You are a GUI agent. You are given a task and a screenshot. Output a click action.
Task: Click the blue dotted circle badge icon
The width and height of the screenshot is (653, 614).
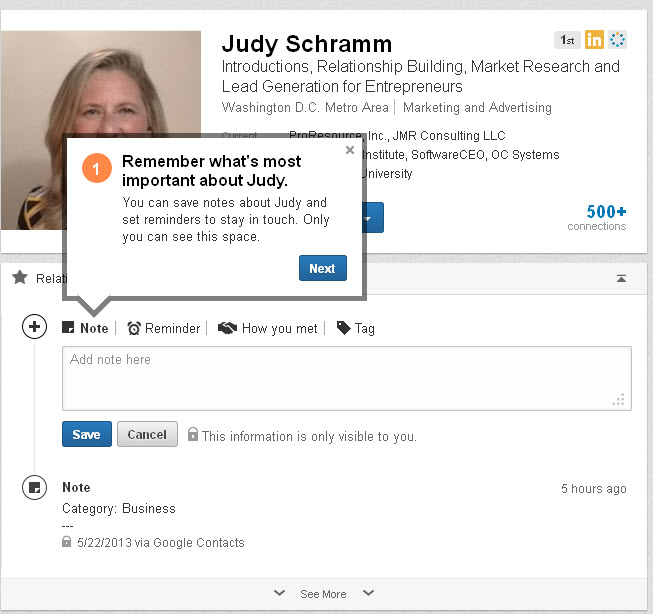[x=617, y=40]
